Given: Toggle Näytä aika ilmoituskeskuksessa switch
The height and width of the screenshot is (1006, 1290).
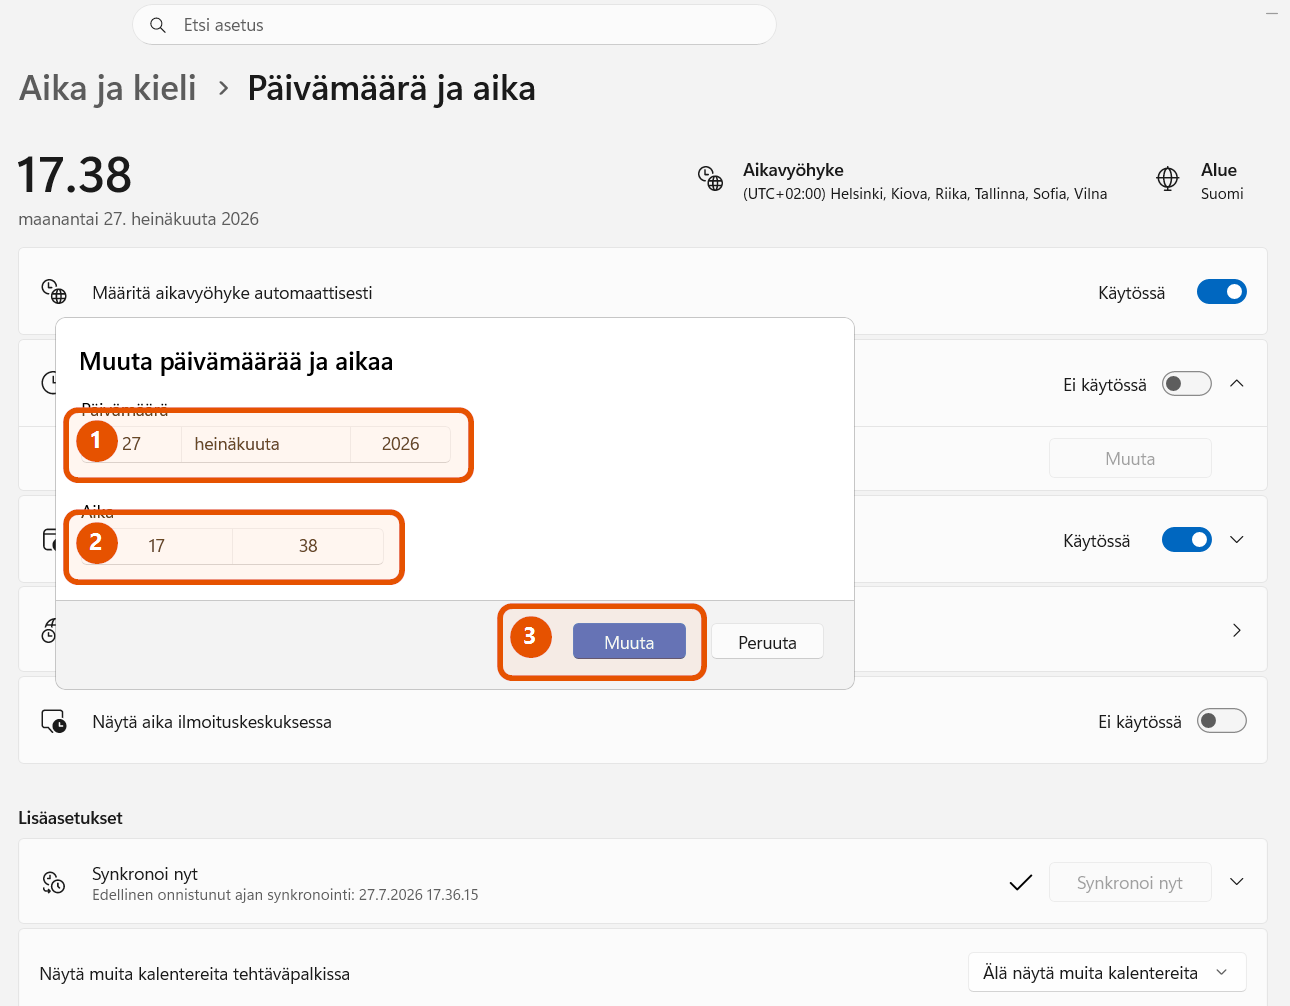Looking at the screenshot, I should tap(1222, 721).
